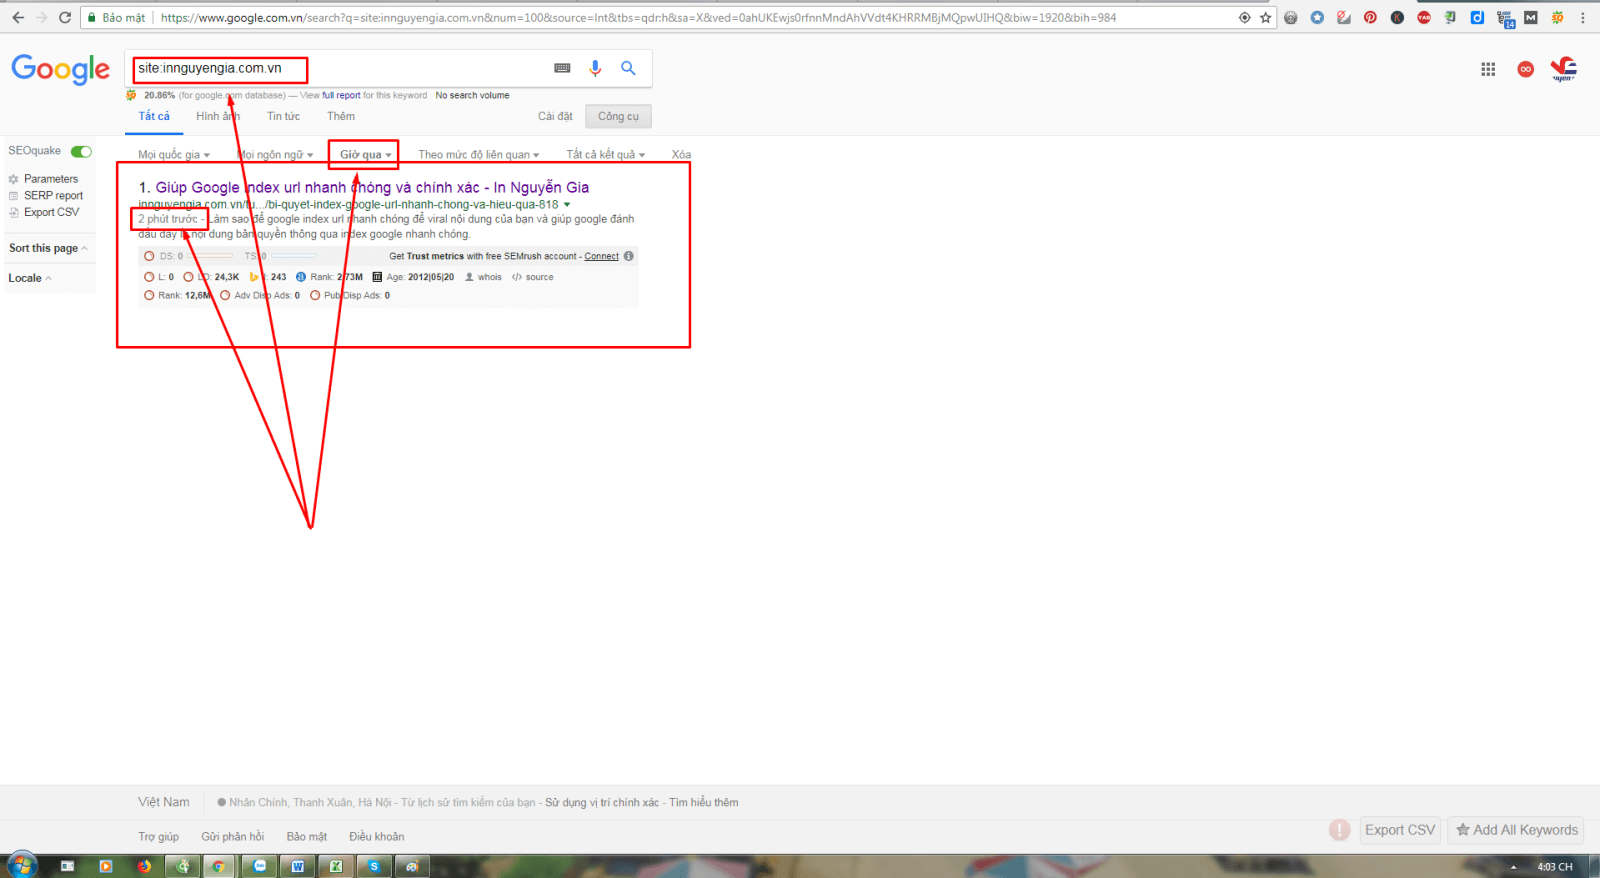
Task: Click the Alexa Rank 2,73M metric
Action: (330, 277)
